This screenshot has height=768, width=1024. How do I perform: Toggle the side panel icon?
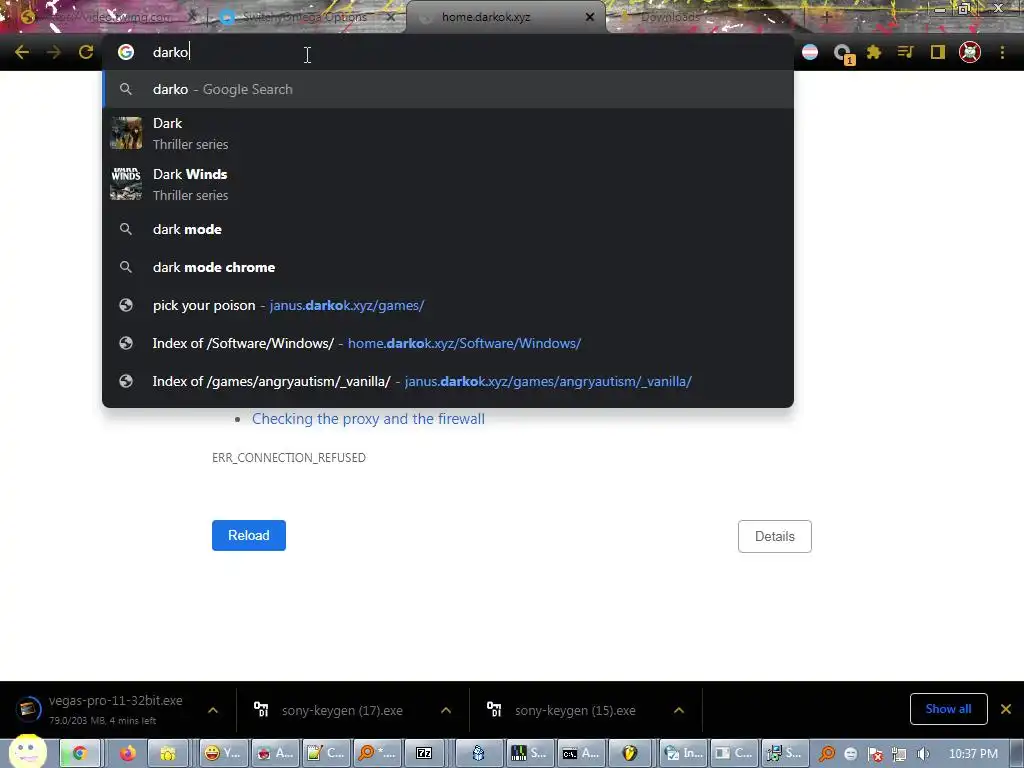click(x=938, y=52)
